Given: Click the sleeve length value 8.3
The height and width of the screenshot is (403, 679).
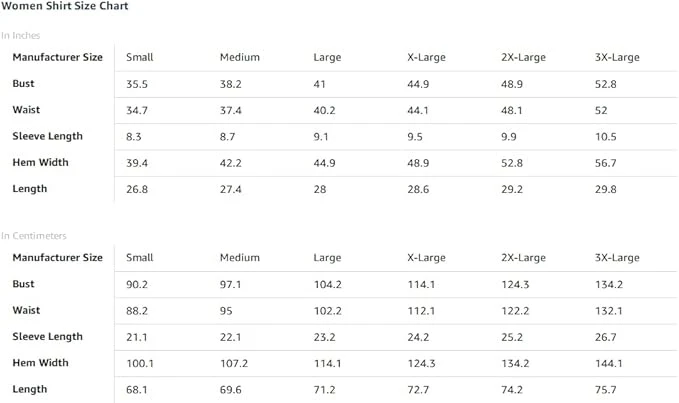Looking at the screenshot, I should click(x=134, y=136).
